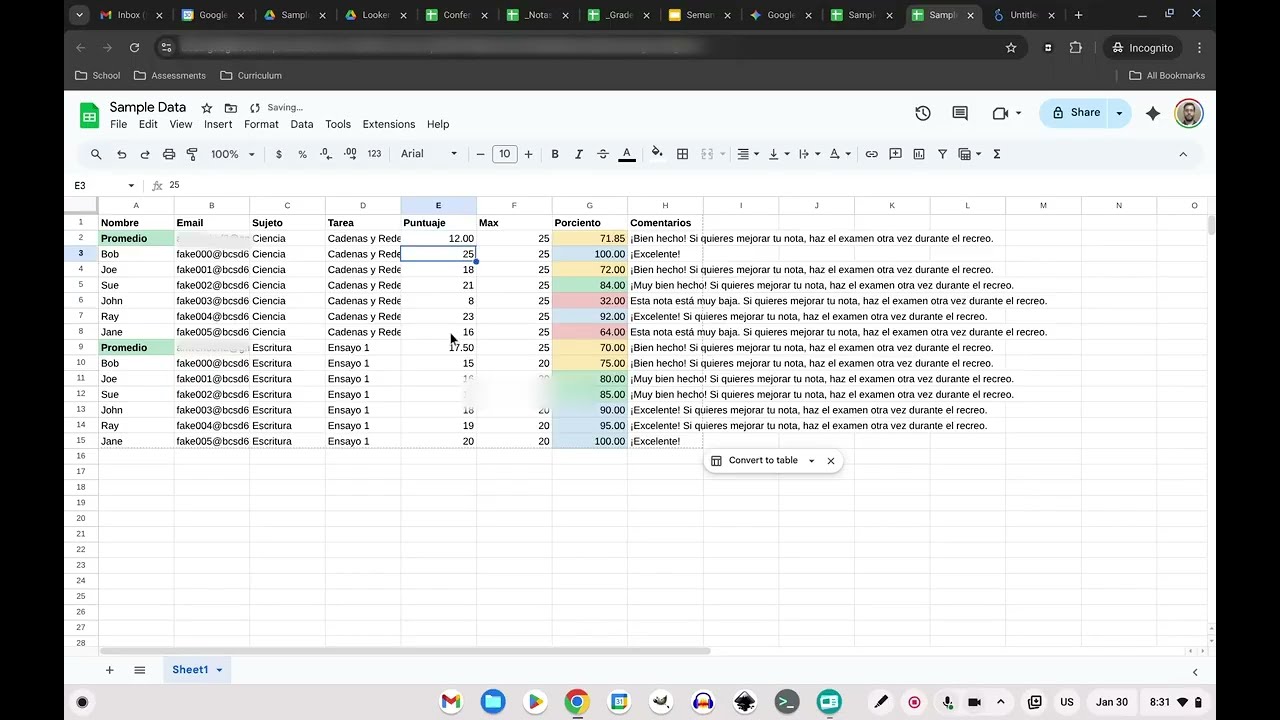
Task: Open the functions sigma menu
Action: [x=997, y=154]
